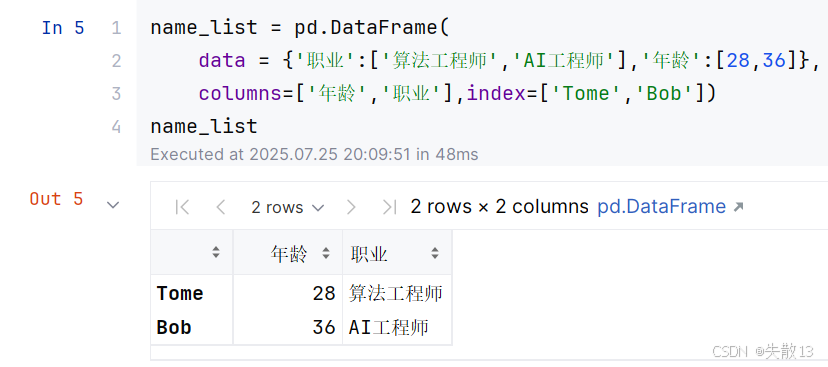Viewport: 828px width, 367px height.
Task: Click the Out 5 output label
Action: (57, 199)
